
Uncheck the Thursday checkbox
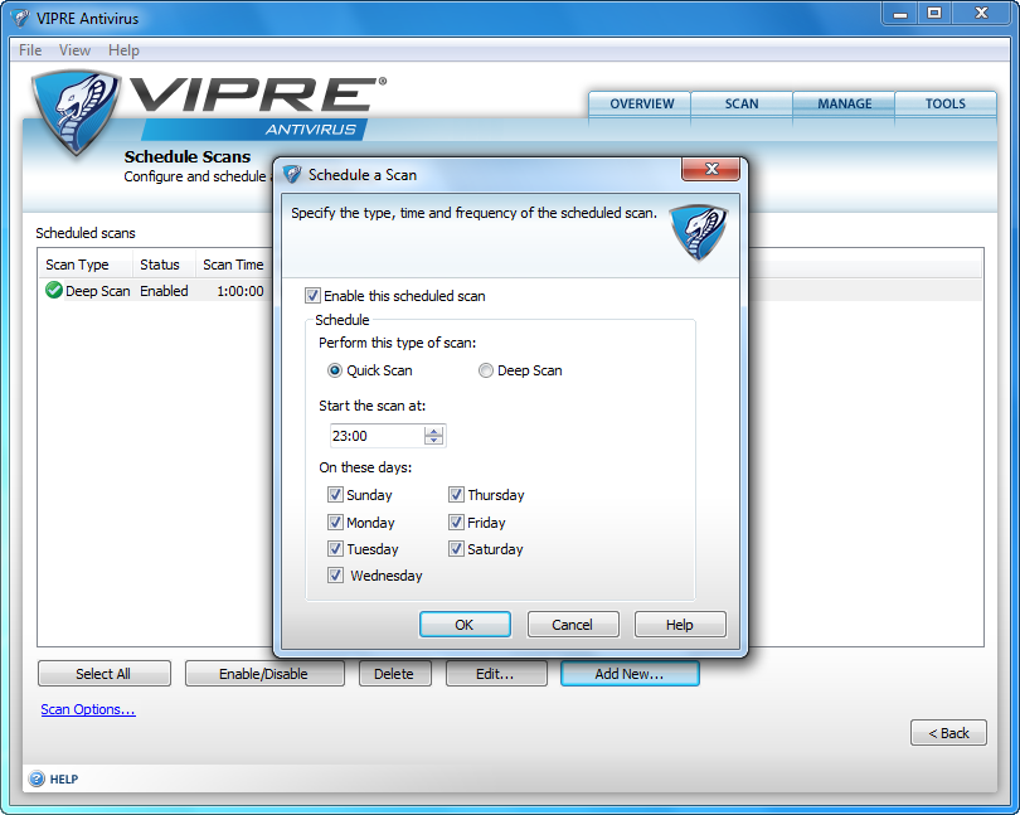(456, 495)
